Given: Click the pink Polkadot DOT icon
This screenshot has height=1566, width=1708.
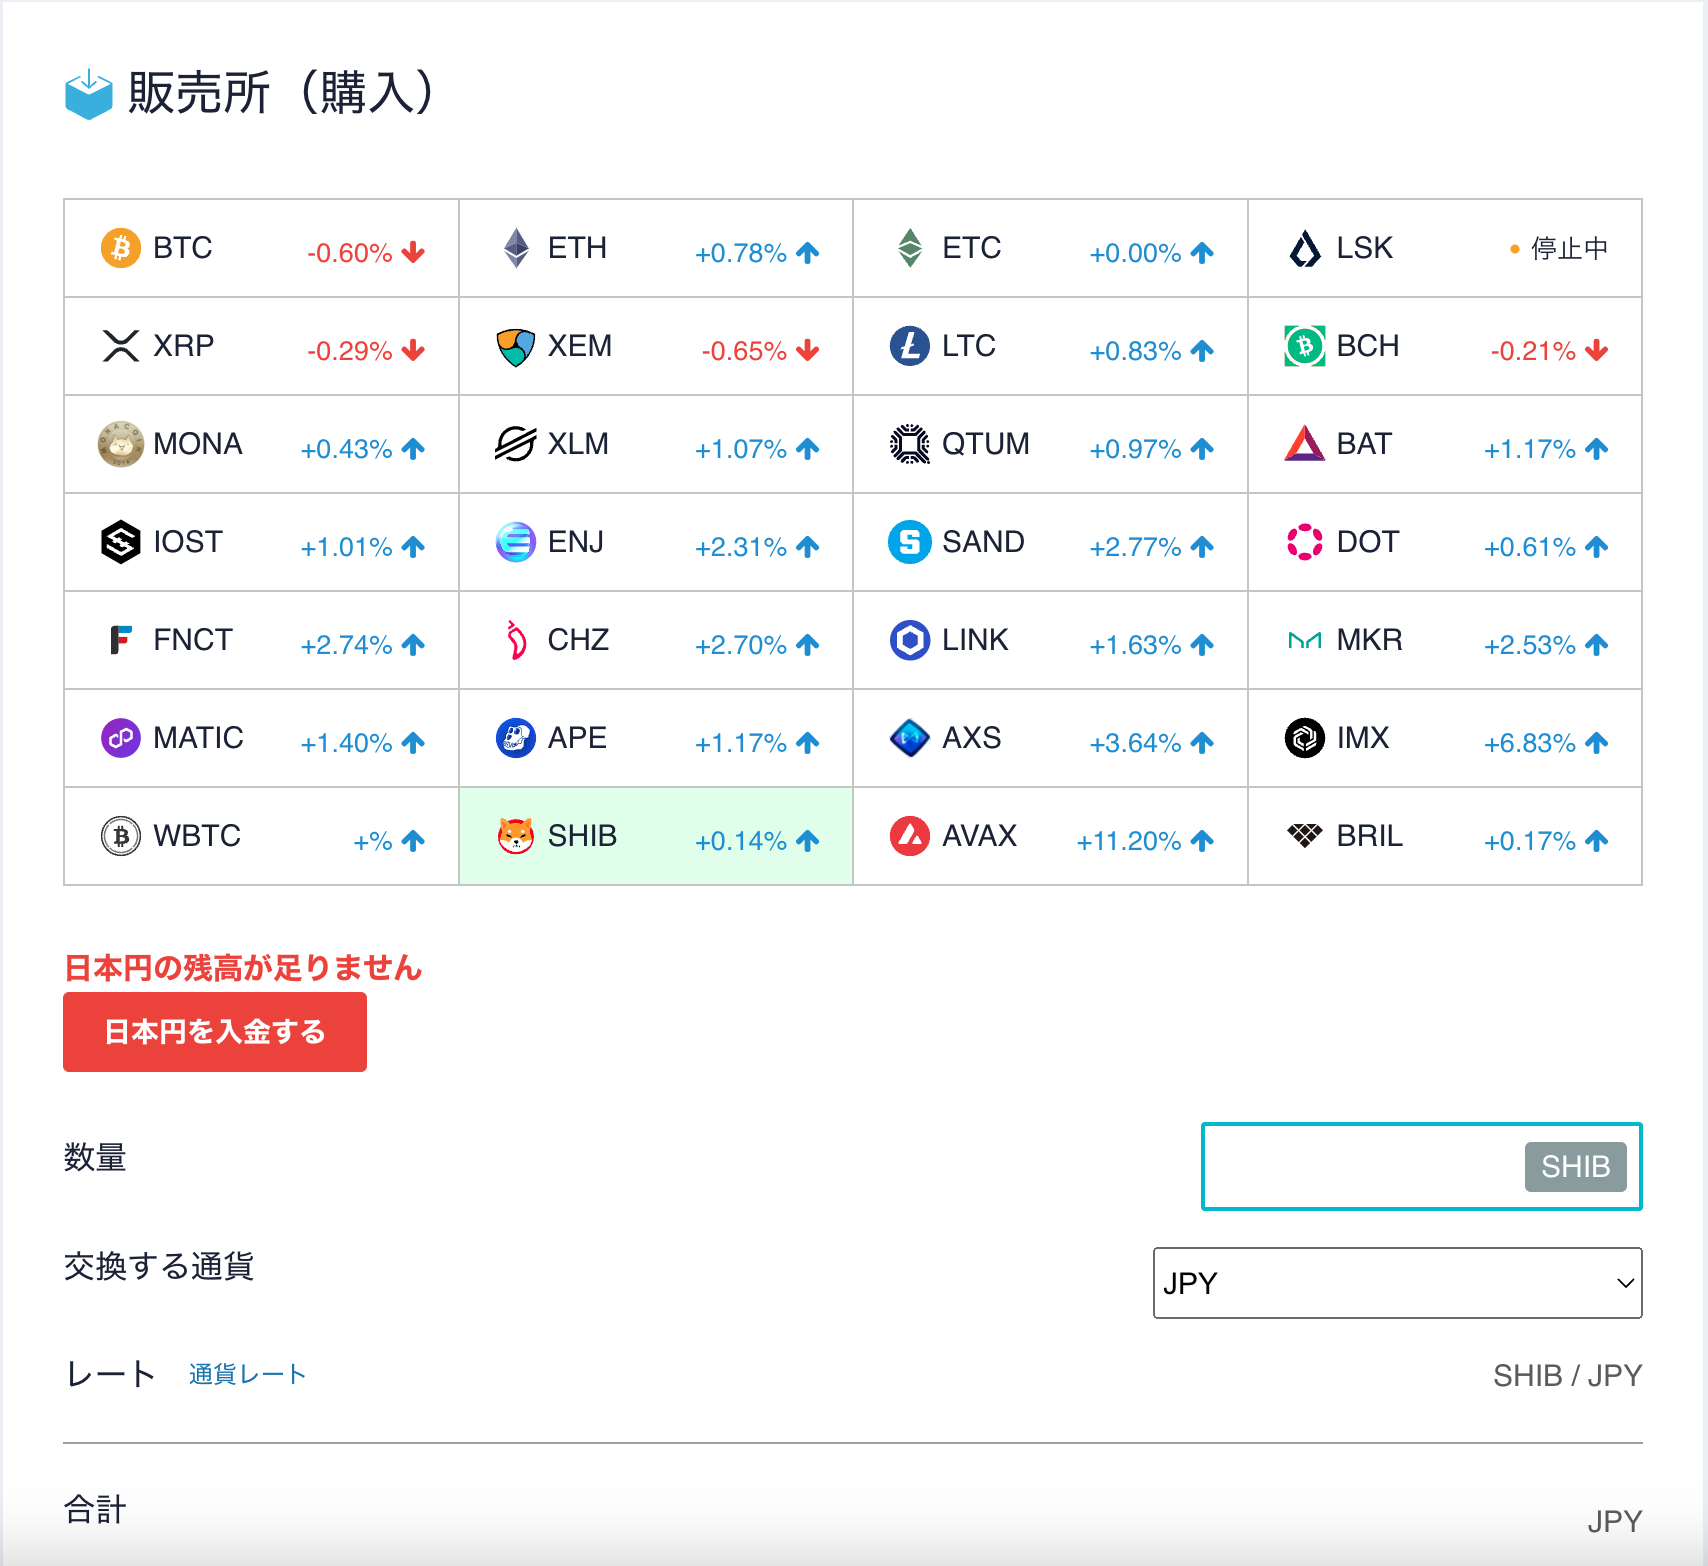Looking at the screenshot, I should [x=1305, y=542].
